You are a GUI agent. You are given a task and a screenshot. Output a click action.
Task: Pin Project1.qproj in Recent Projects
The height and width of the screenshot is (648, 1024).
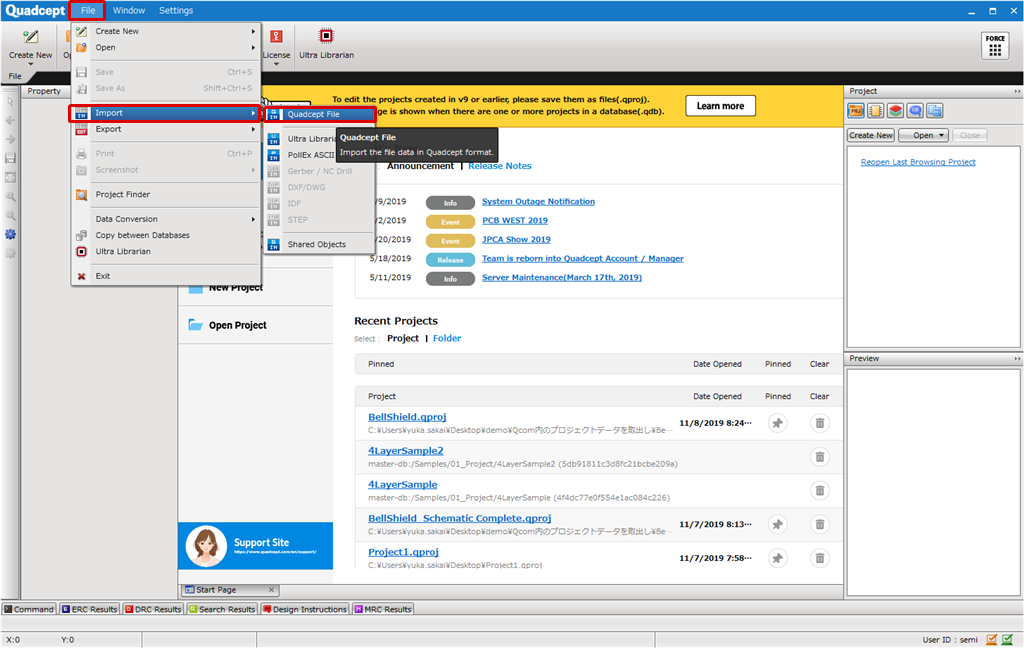[x=777, y=558]
